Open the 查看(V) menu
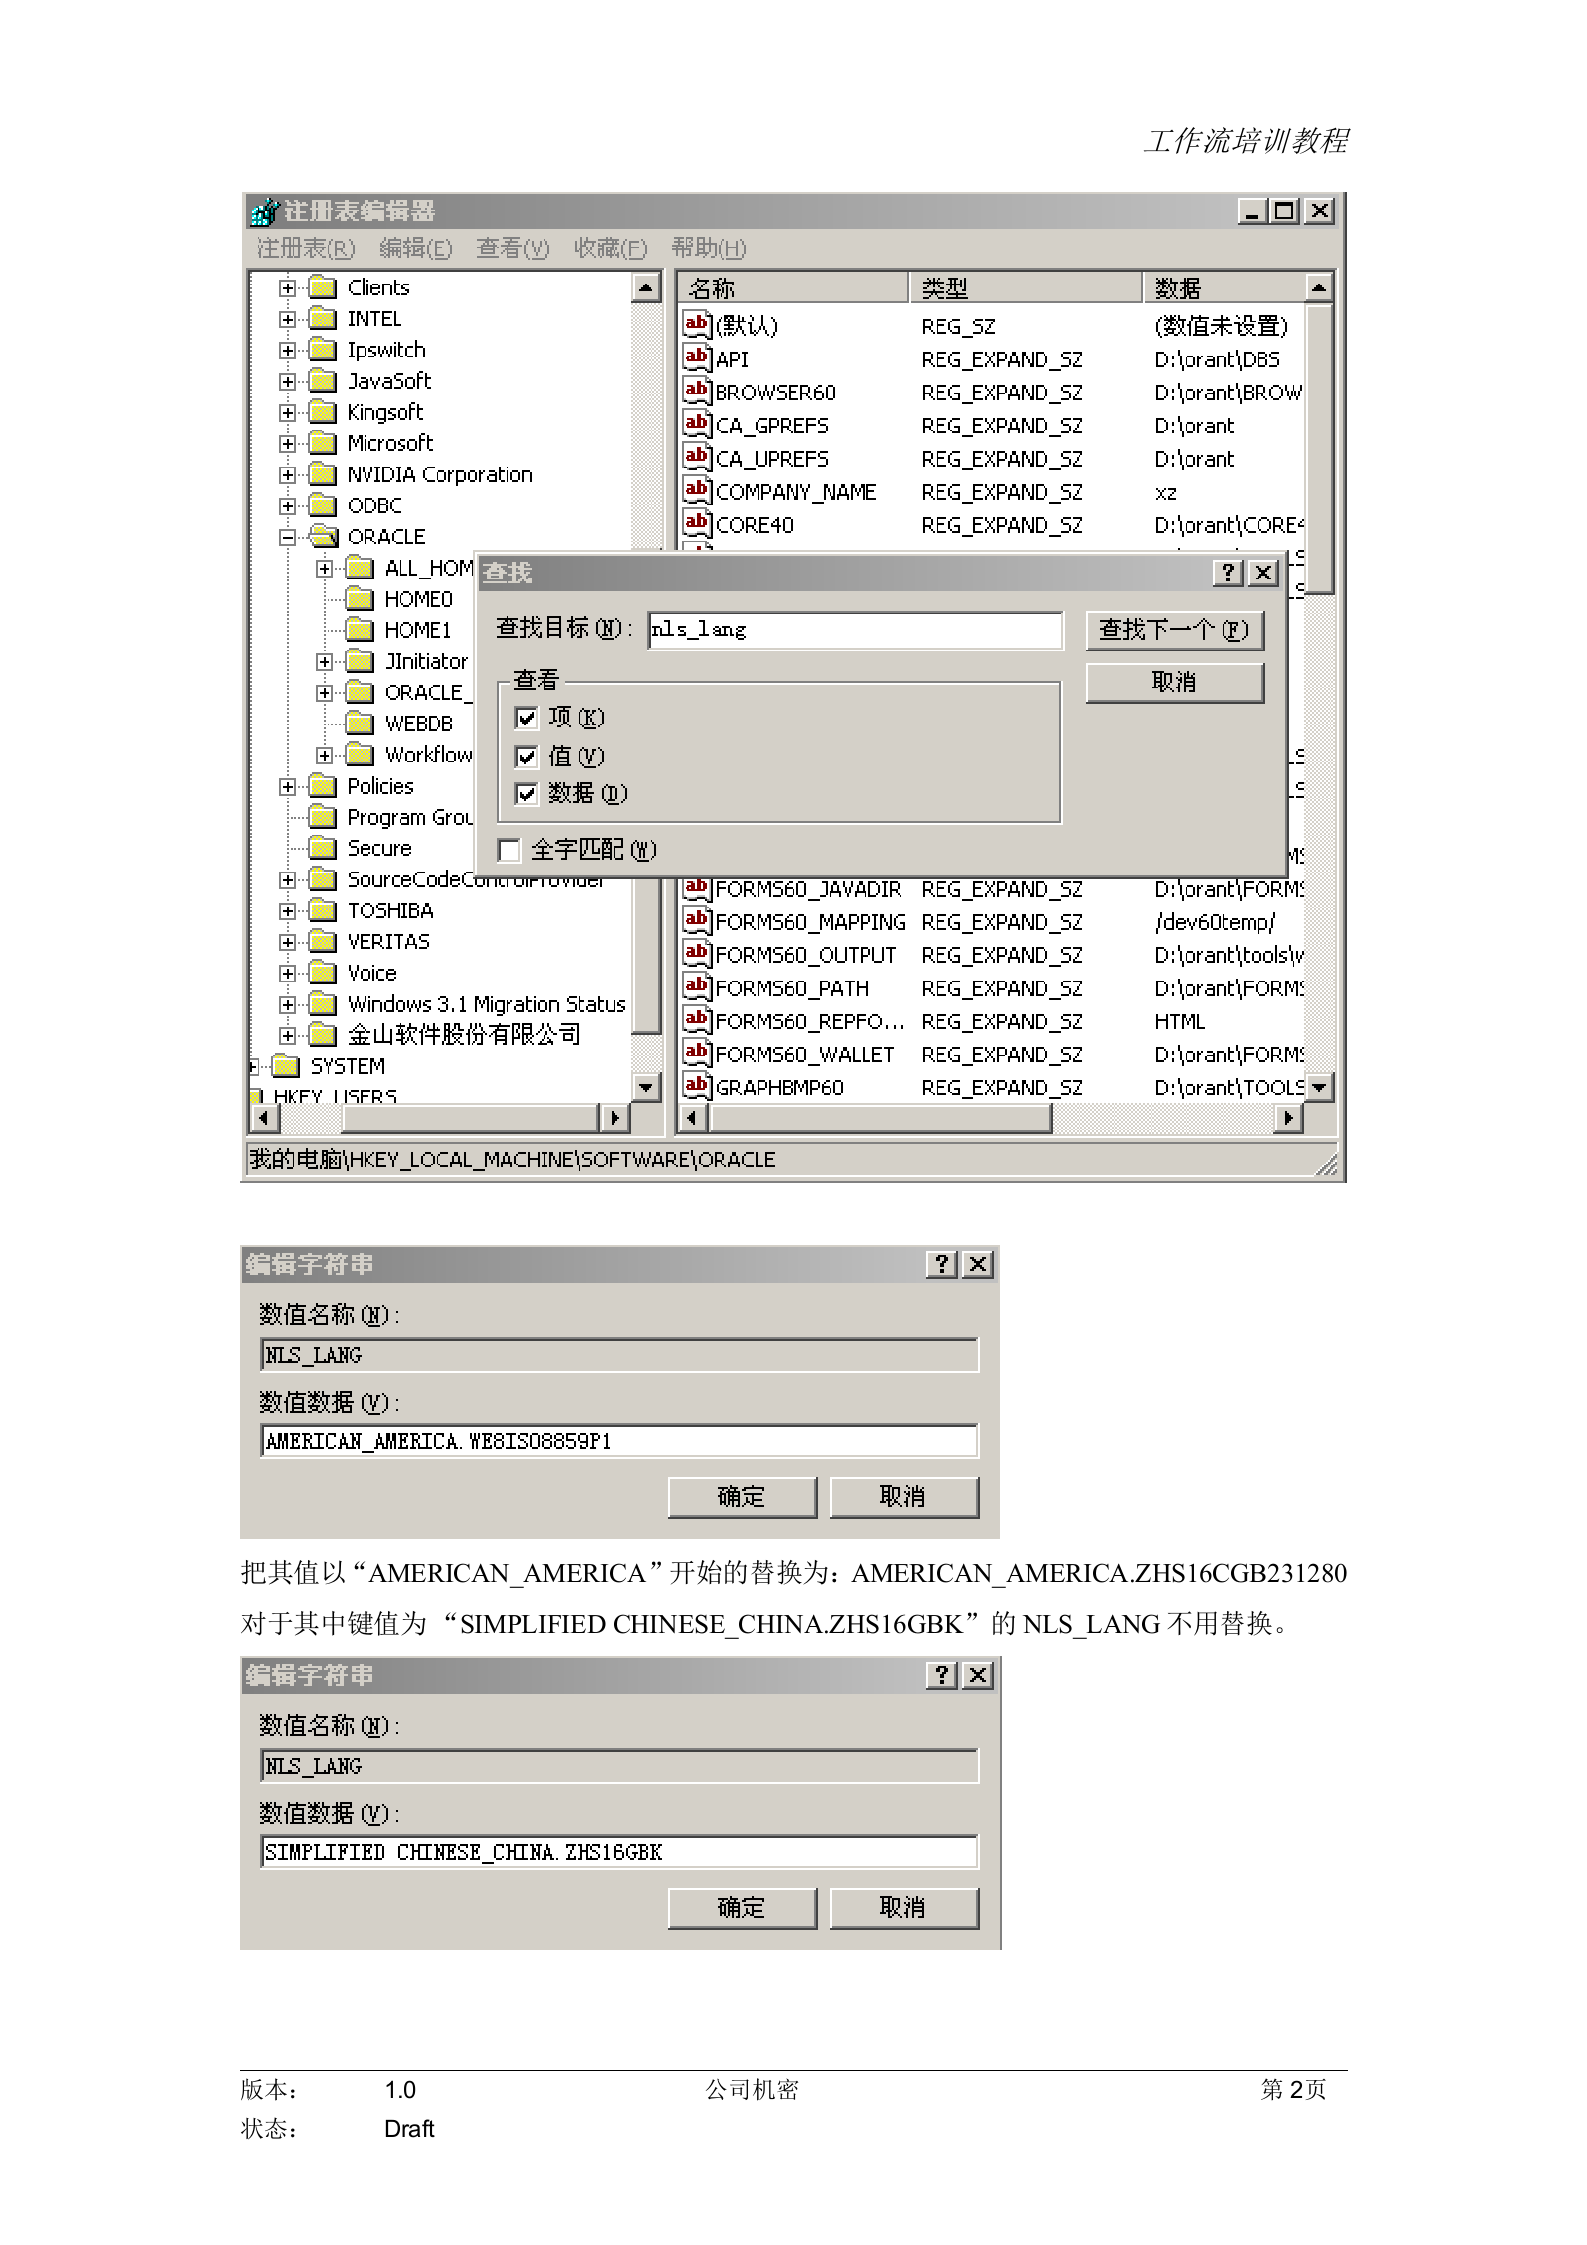 click(513, 248)
